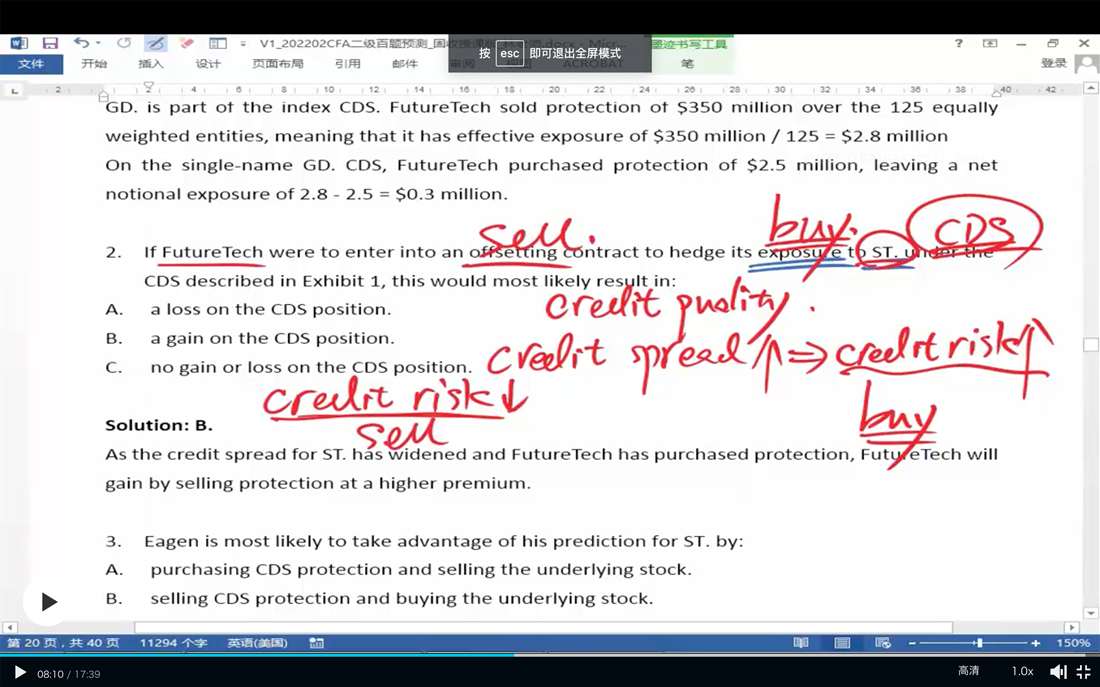Screen dimensions: 1100x687
Task: Open 高清 video quality selector
Action: coord(969,671)
